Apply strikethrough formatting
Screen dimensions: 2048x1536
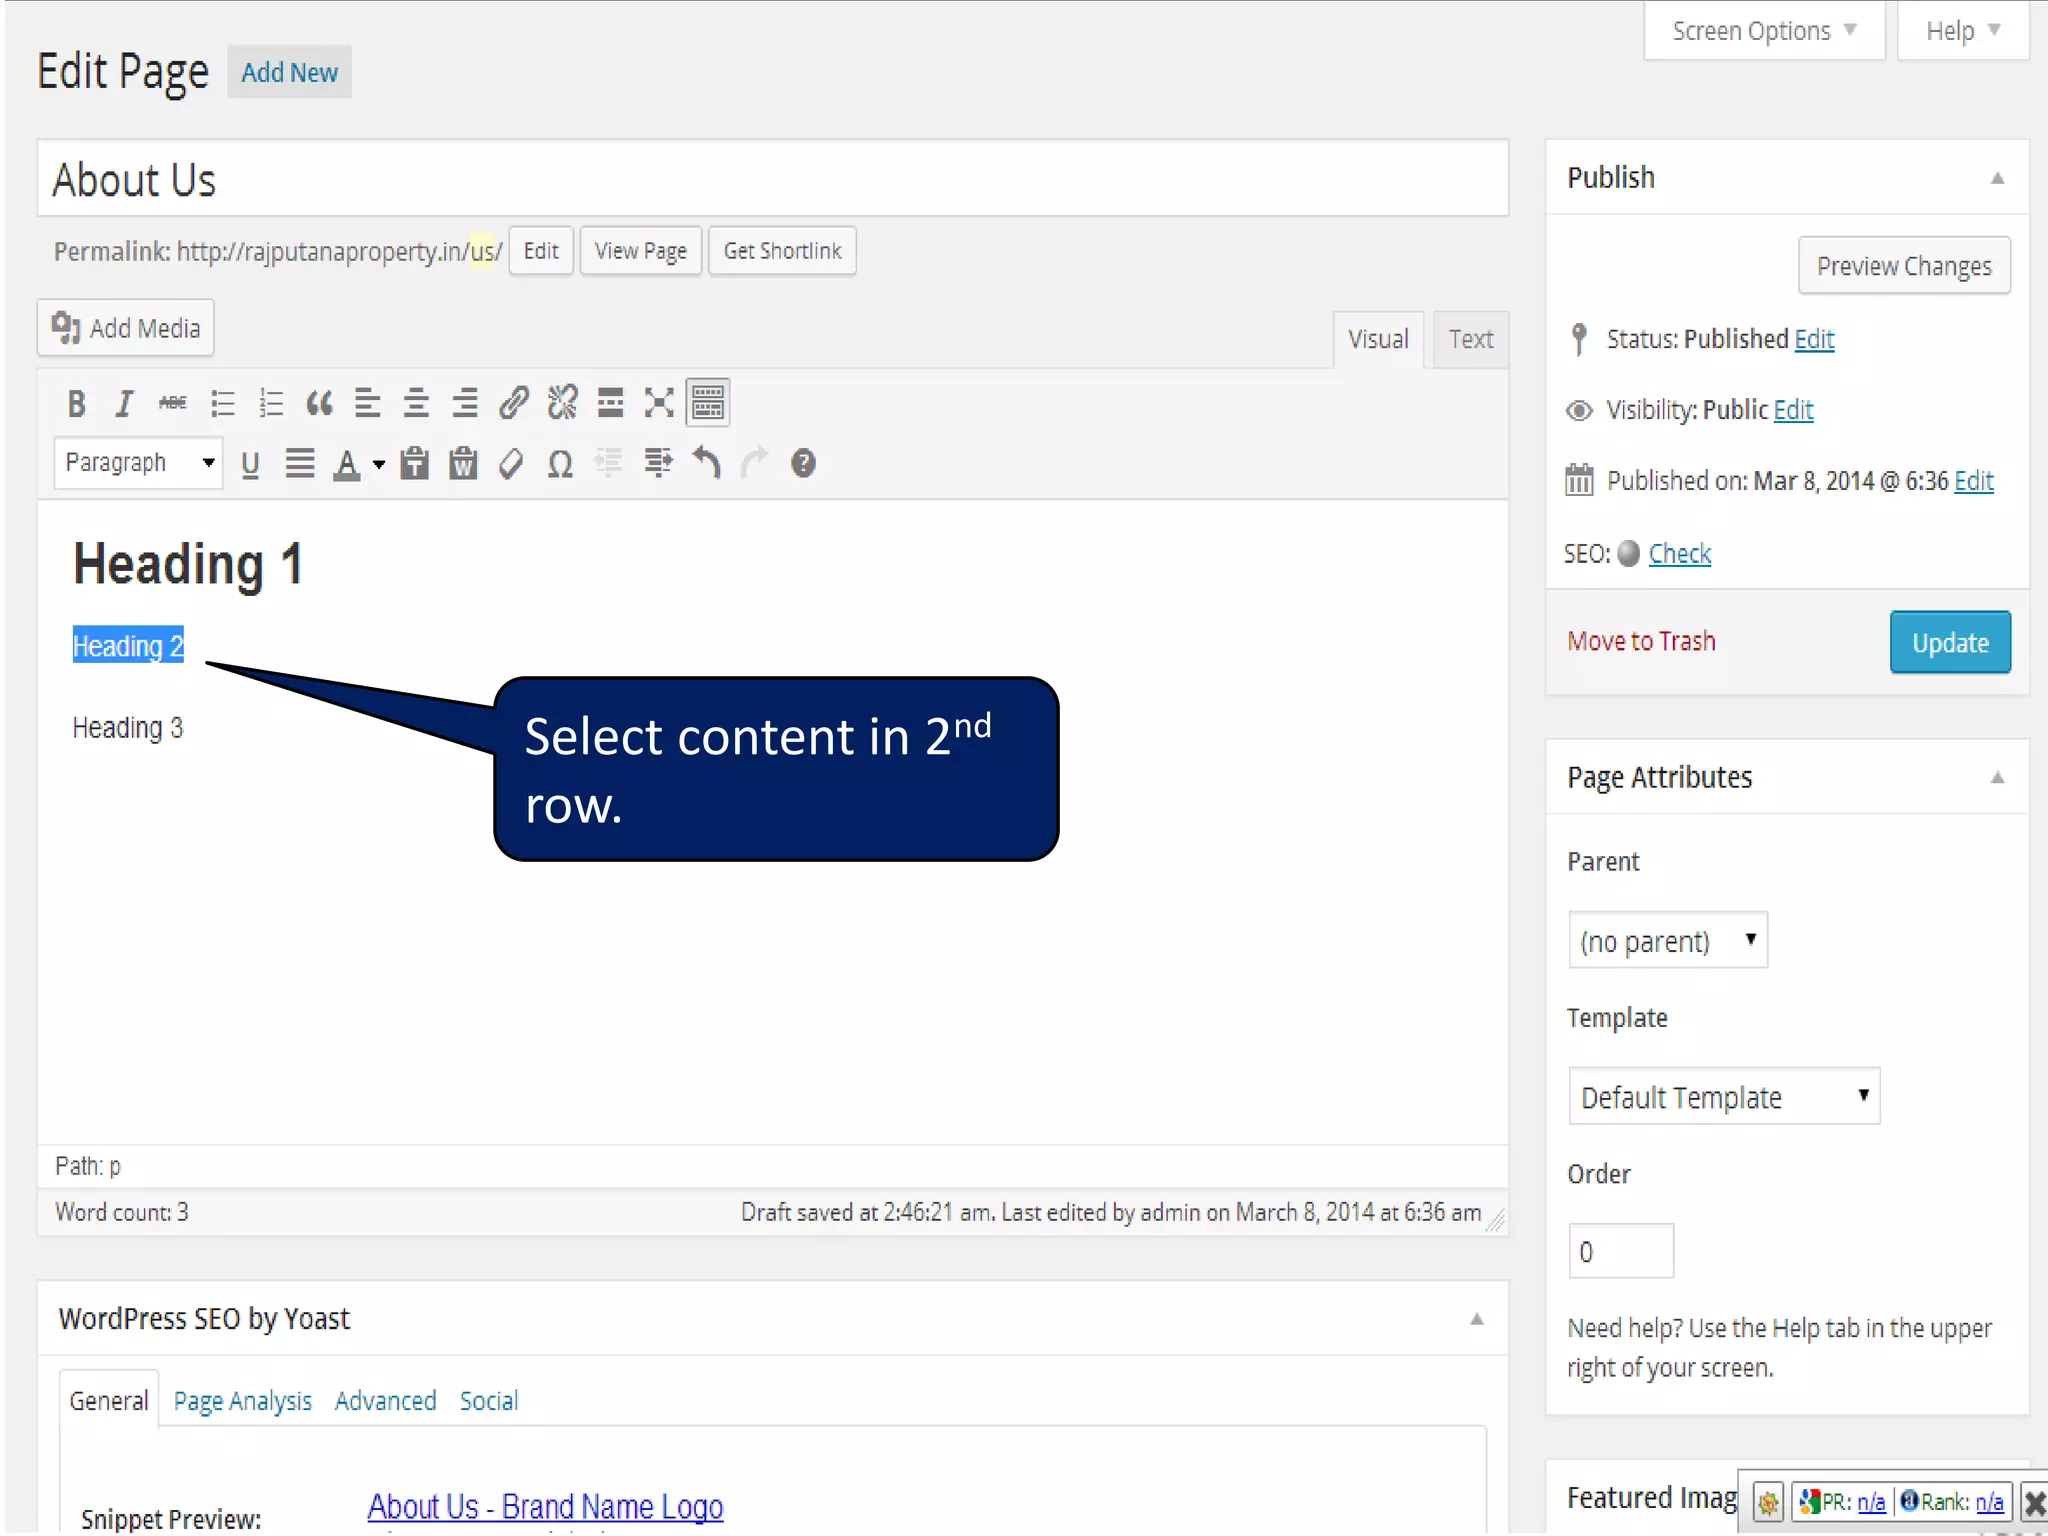click(x=173, y=404)
